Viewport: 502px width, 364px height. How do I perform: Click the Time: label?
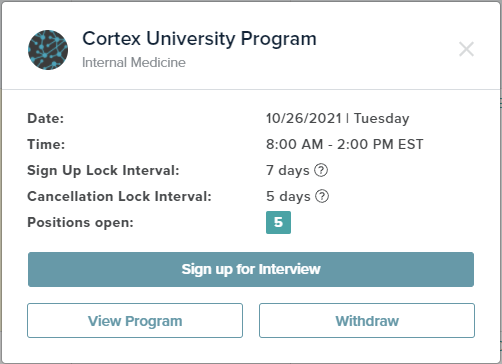46,144
